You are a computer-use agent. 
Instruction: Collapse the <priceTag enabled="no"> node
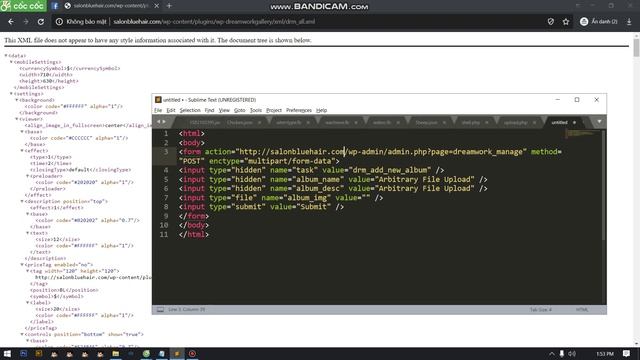(22, 264)
